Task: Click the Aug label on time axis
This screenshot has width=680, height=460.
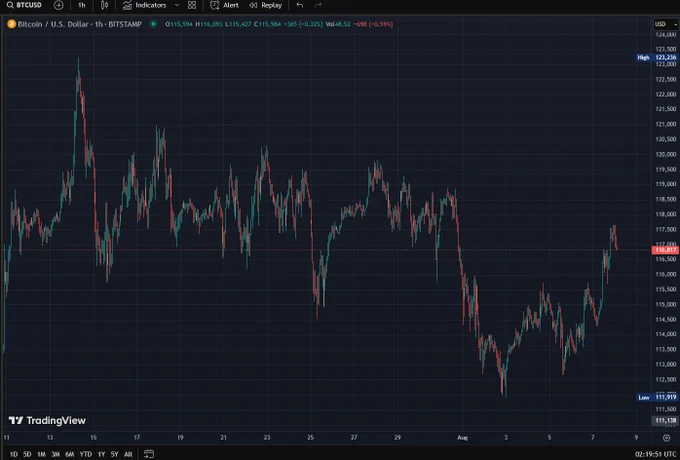Action: coord(462,438)
